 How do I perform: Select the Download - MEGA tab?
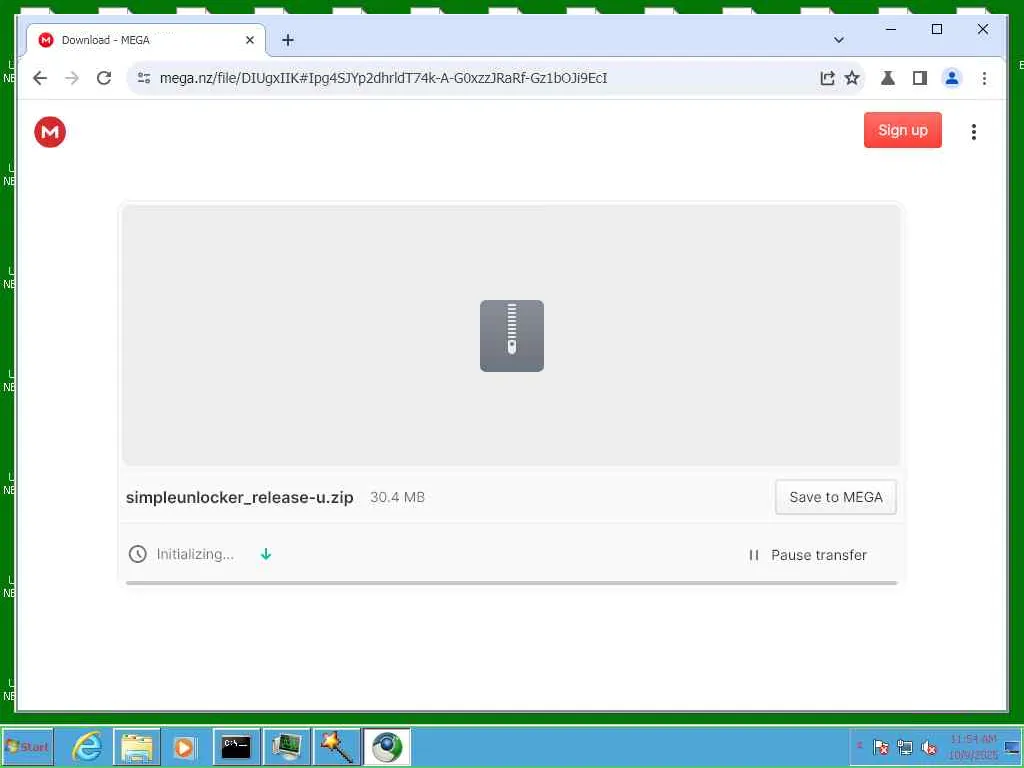tap(146, 40)
